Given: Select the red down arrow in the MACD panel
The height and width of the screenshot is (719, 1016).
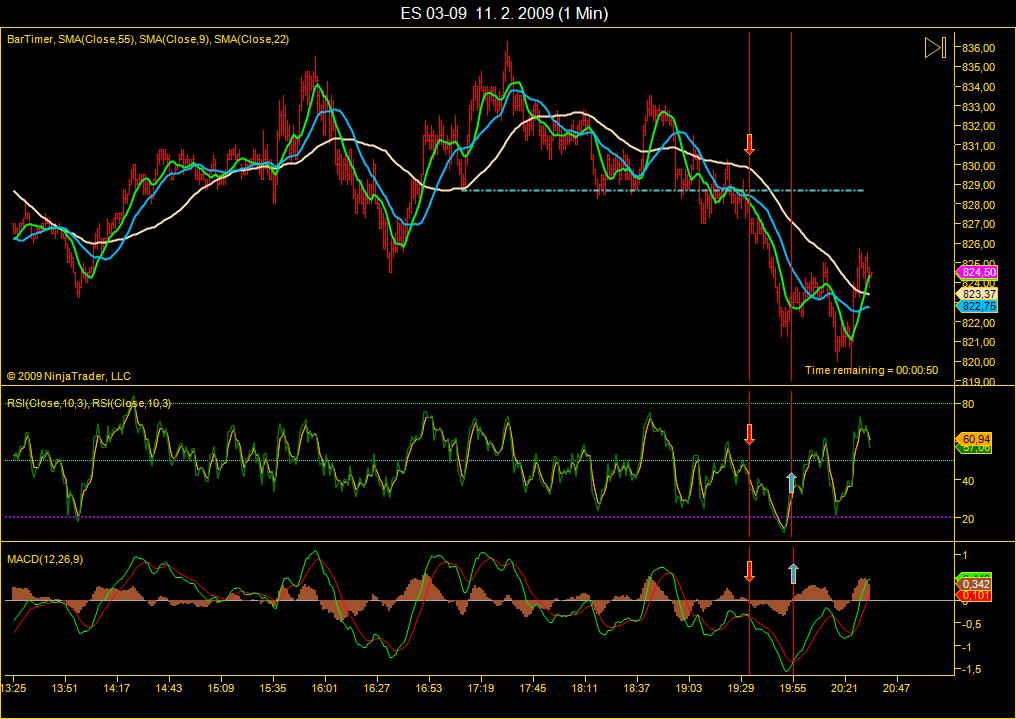Looking at the screenshot, I should [750, 571].
